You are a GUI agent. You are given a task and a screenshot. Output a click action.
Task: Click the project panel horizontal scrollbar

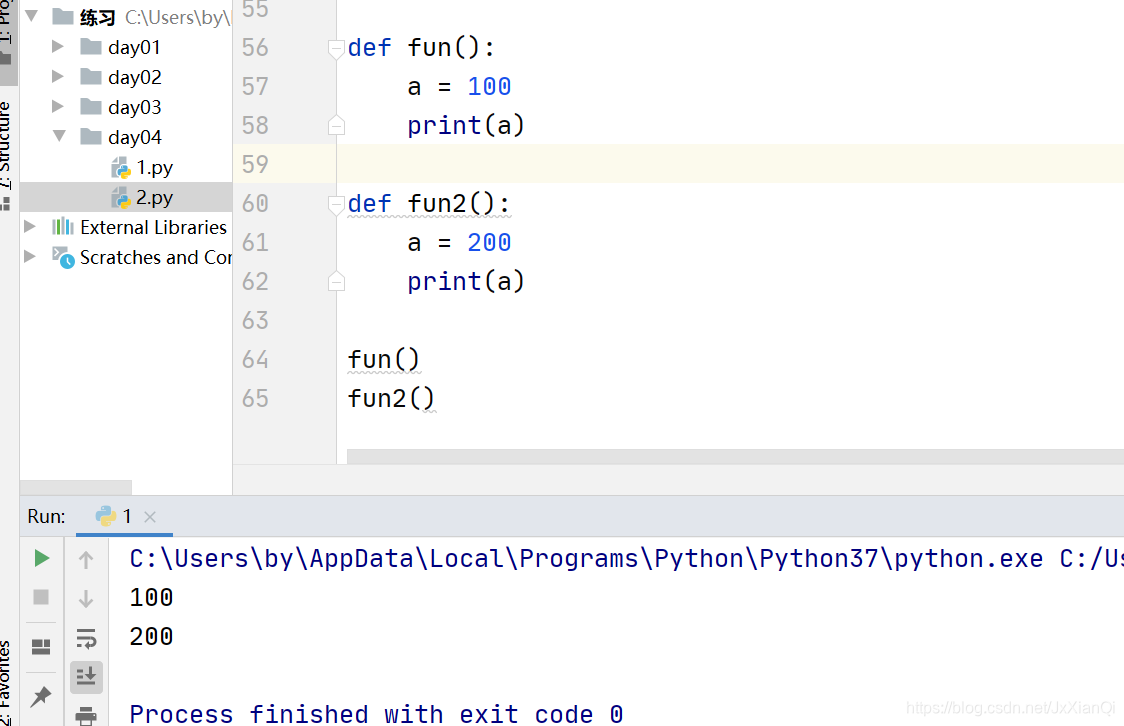[x=76, y=487]
